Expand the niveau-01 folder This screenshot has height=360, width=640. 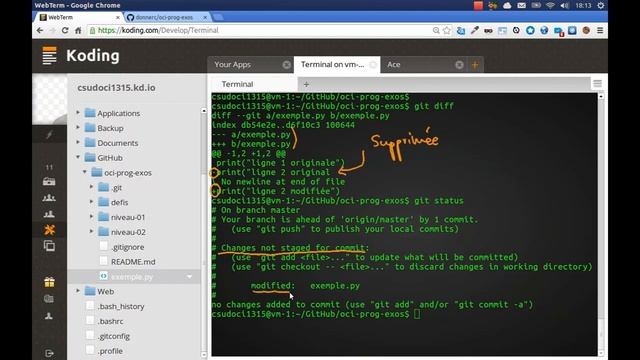(91, 216)
